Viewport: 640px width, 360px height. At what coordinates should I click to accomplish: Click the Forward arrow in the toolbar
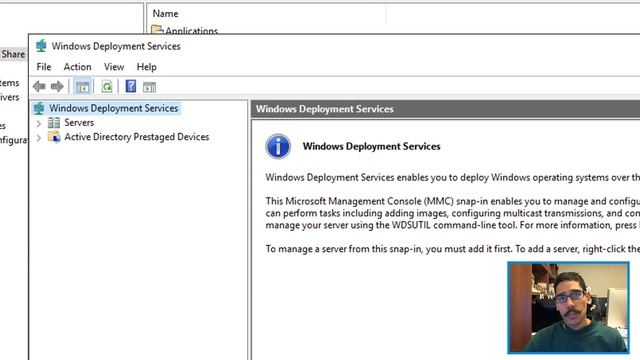pos(57,87)
